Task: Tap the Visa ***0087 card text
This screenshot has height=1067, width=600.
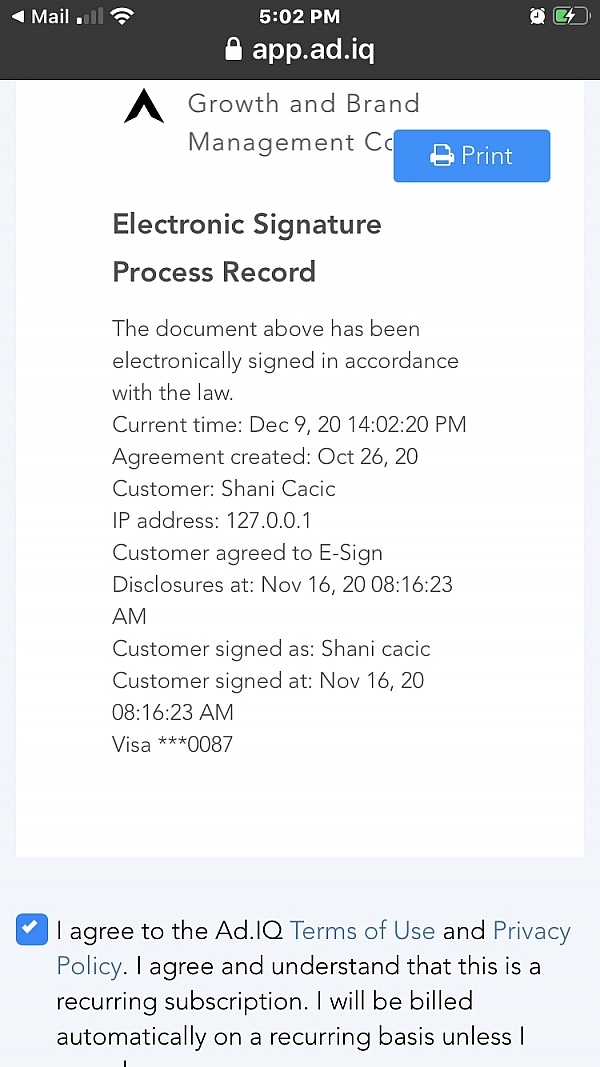Action: click(x=172, y=744)
